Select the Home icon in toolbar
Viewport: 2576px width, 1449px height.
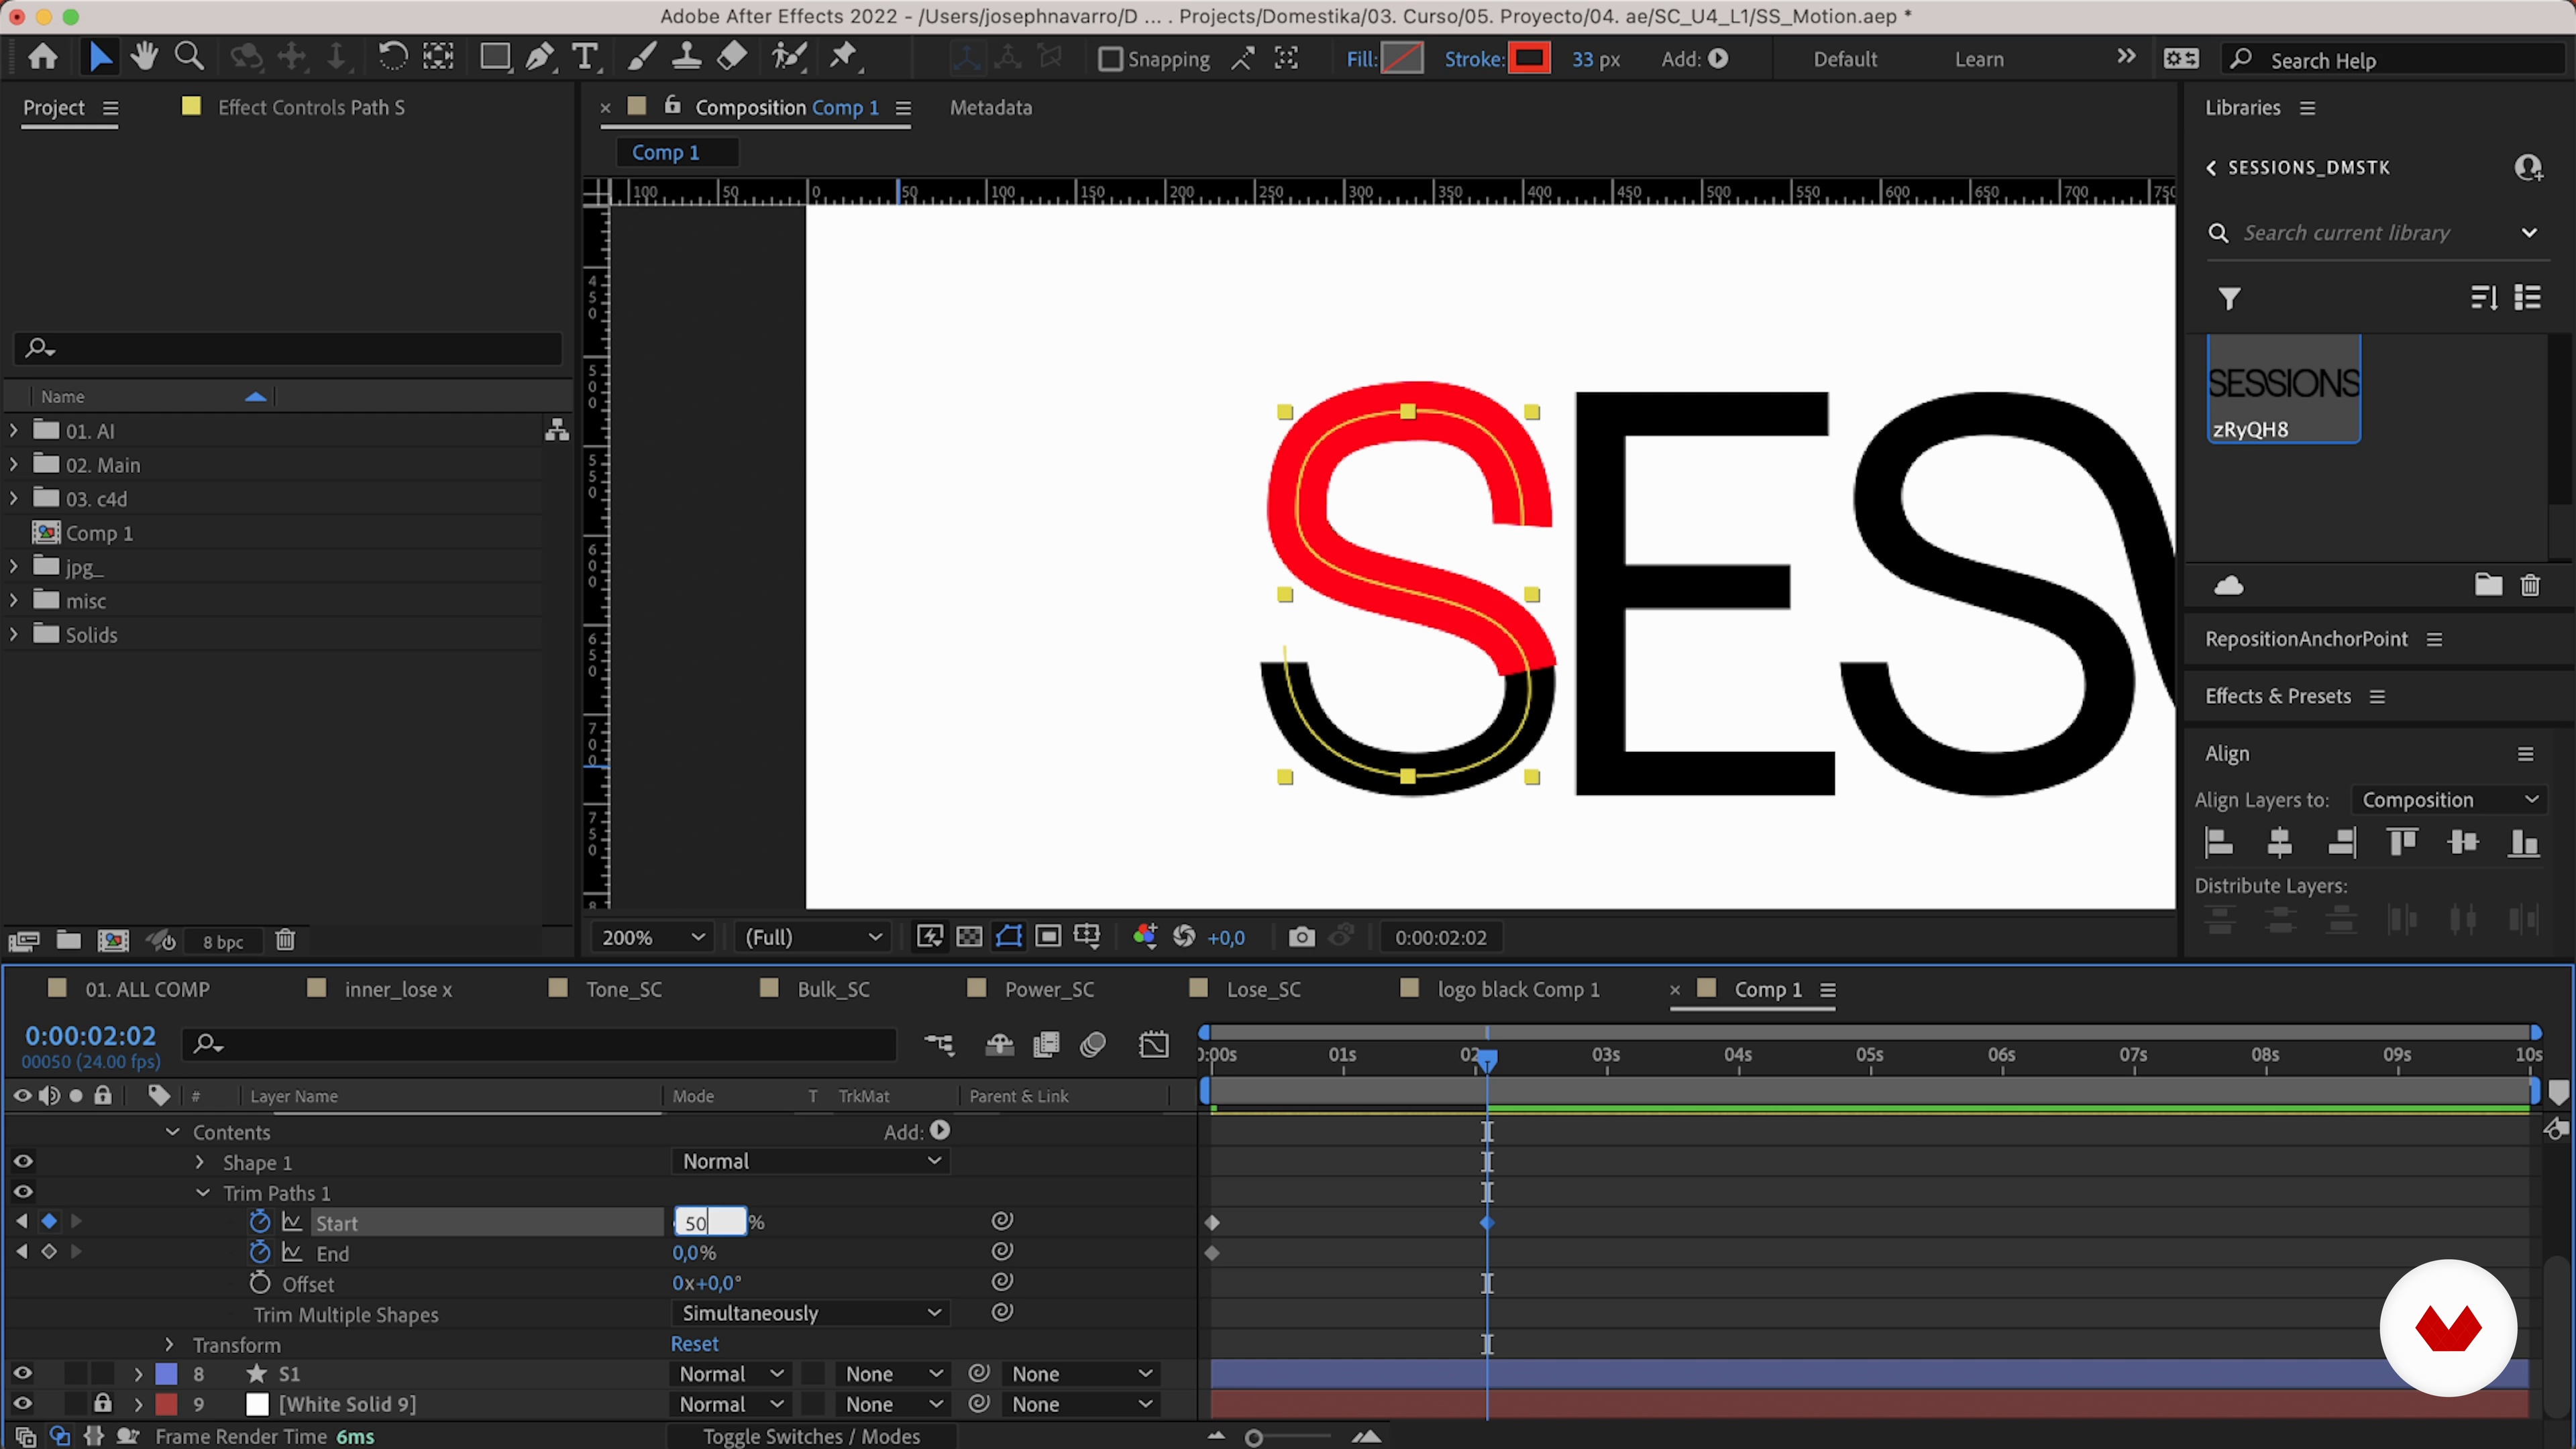tap(42, 57)
